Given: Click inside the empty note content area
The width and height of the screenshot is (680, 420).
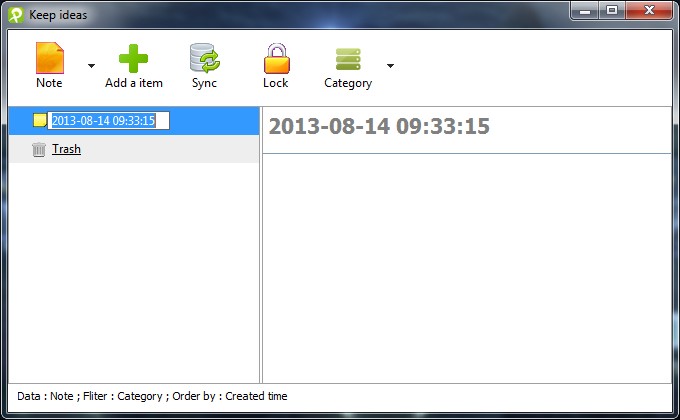Looking at the screenshot, I should (x=467, y=268).
